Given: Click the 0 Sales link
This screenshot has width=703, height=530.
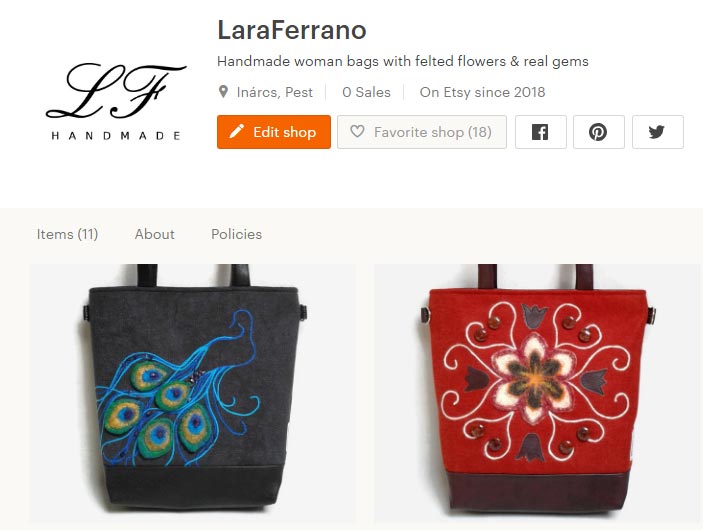Looking at the screenshot, I should coord(366,92).
